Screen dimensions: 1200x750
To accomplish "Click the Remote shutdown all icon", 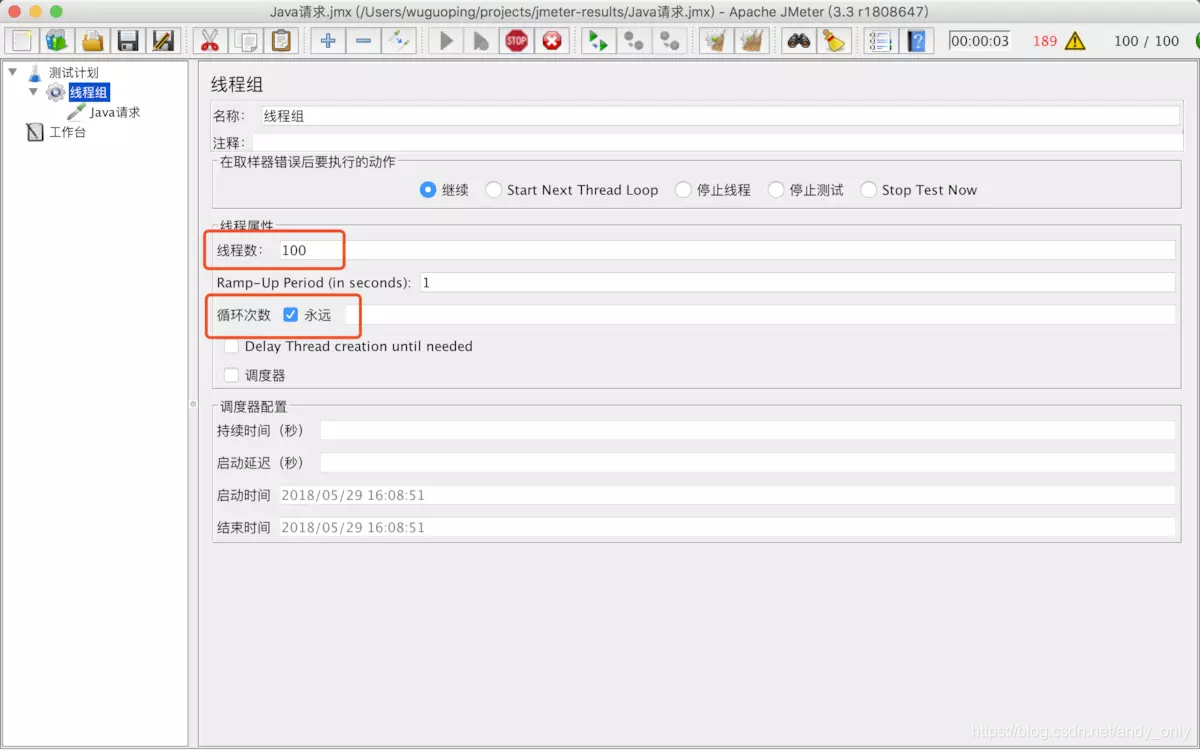I will click(669, 41).
